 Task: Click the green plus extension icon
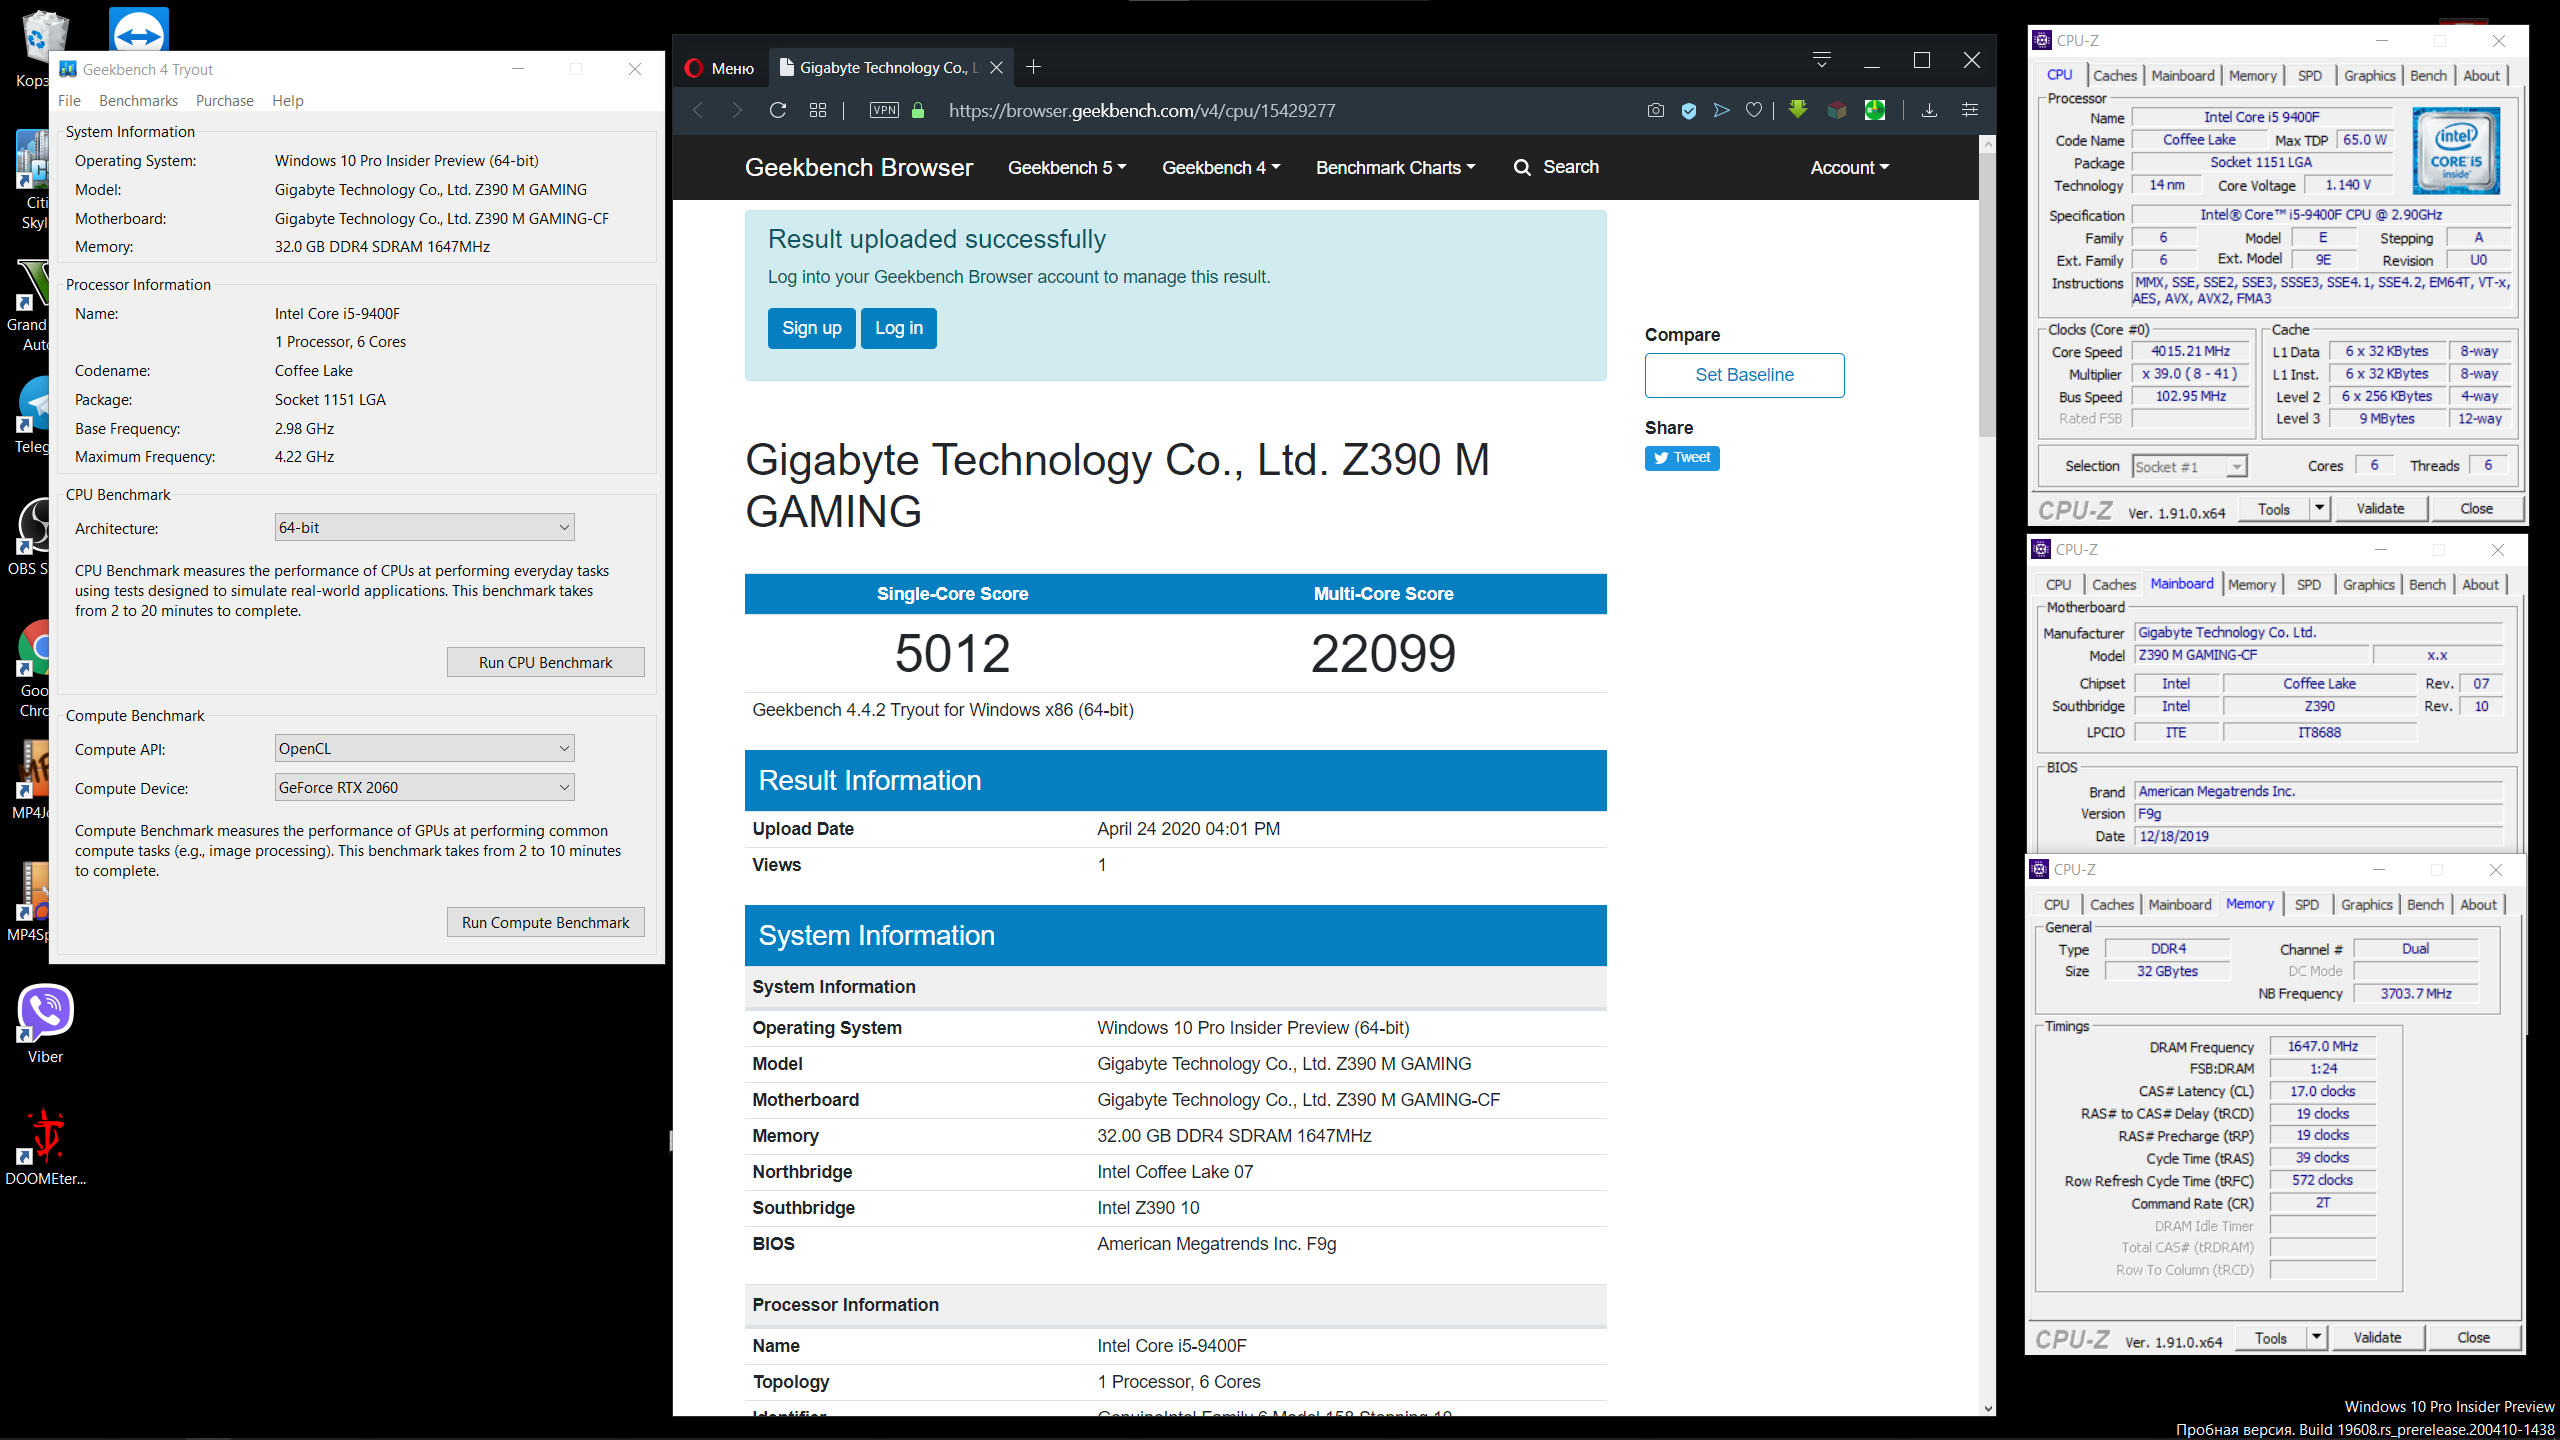(1875, 110)
